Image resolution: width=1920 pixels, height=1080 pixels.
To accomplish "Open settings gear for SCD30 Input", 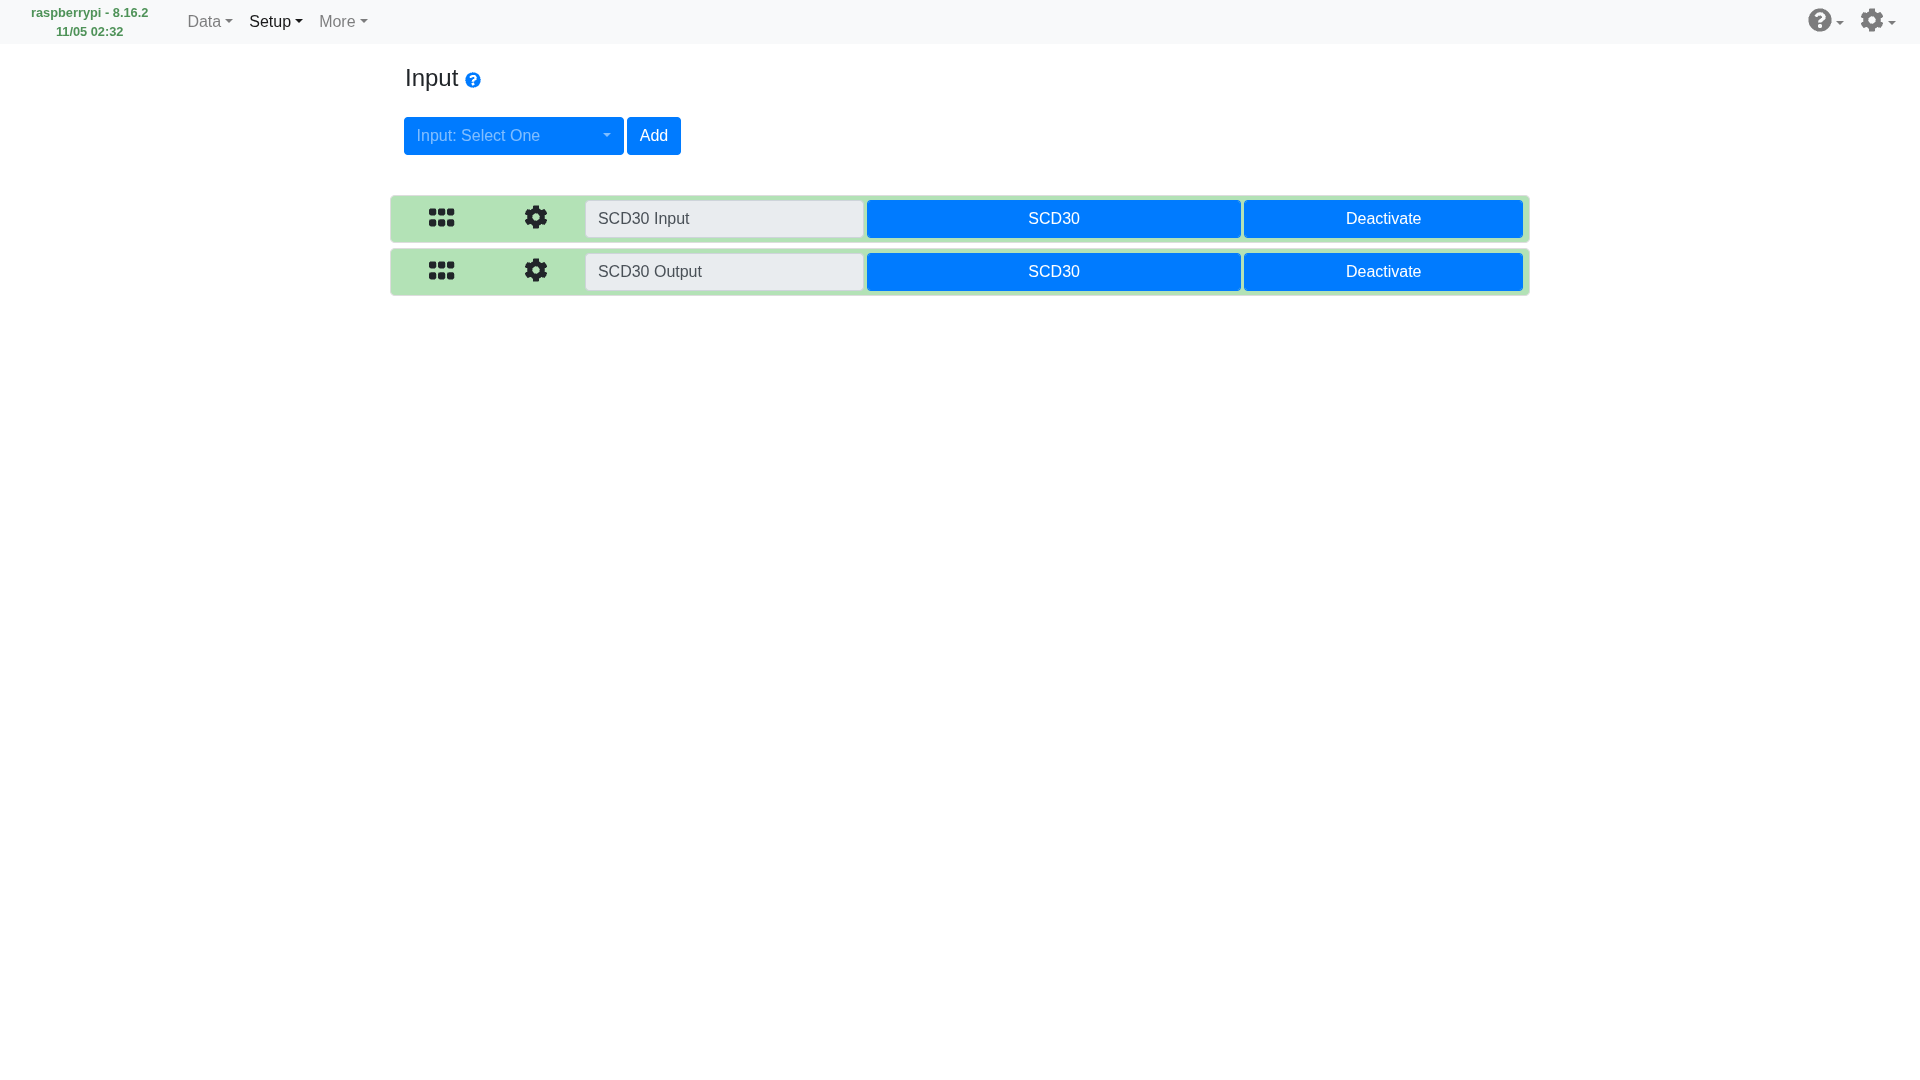I will click(536, 218).
